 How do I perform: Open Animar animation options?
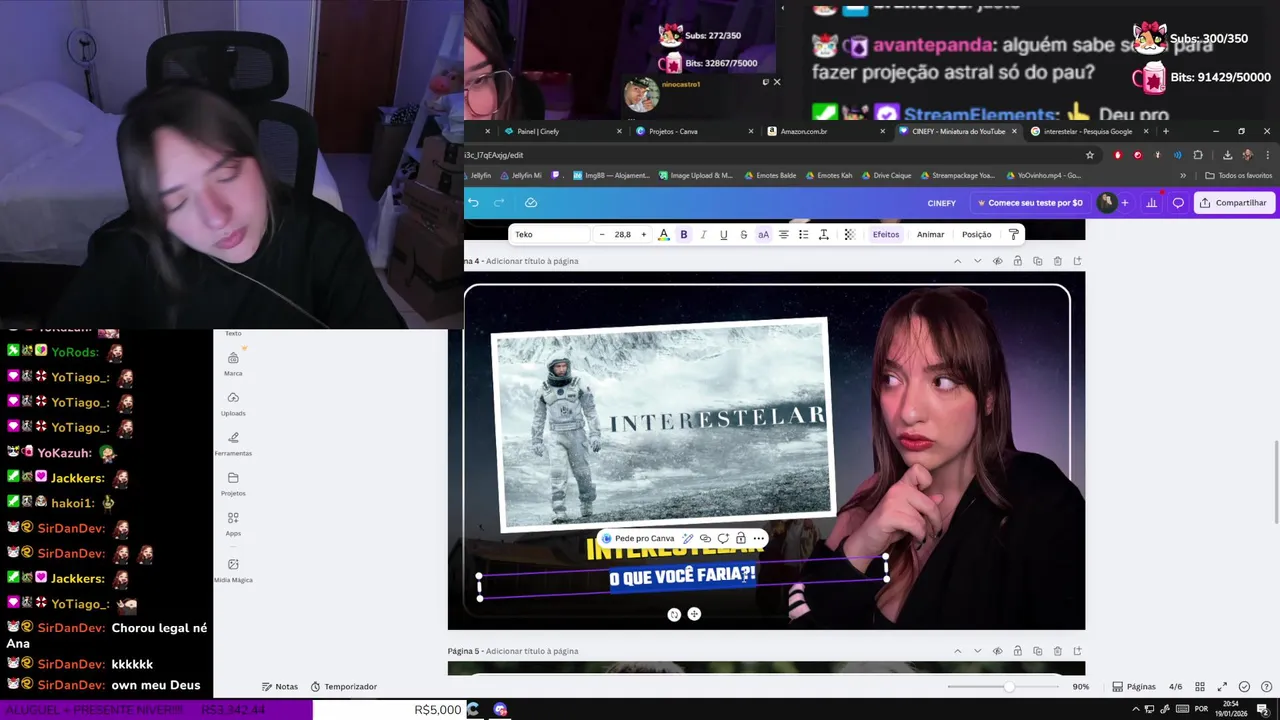pos(931,235)
